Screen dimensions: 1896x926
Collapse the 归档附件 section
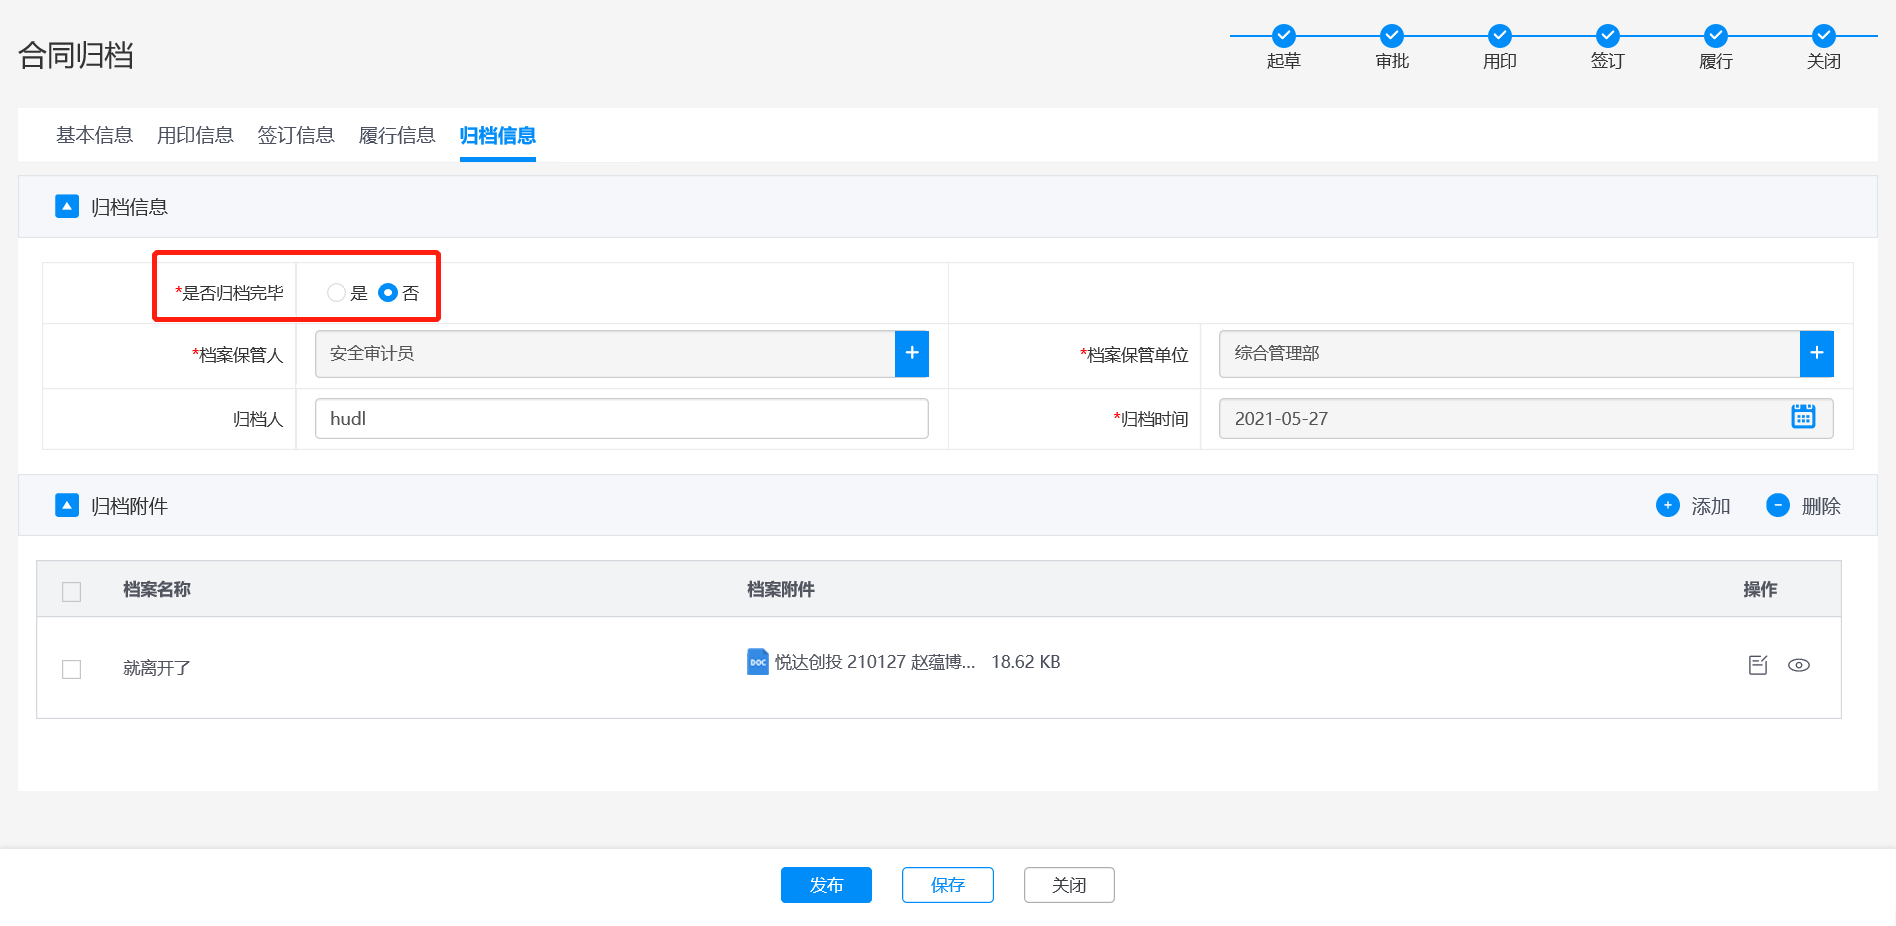pyautogui.click(x=67, y=505)
